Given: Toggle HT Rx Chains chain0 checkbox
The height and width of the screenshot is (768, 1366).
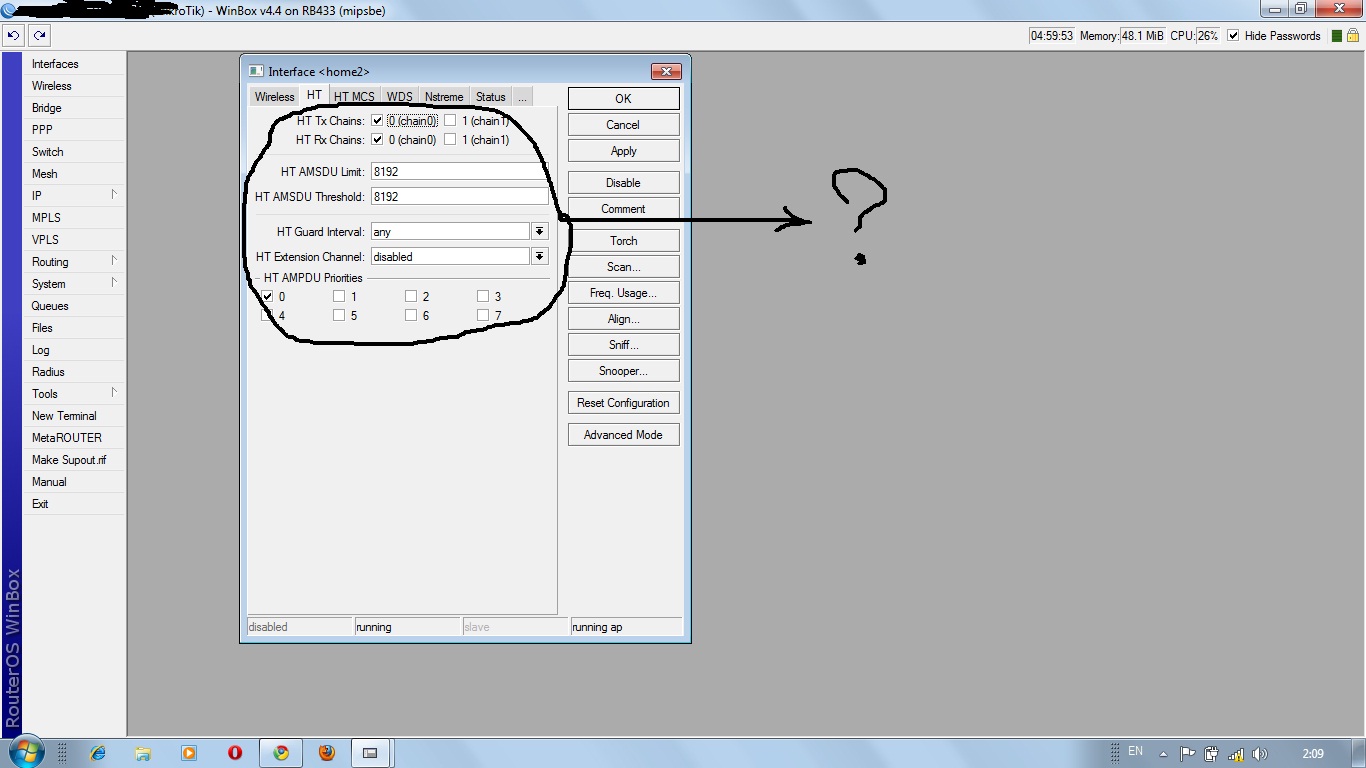Looking at the screenshot, I should tap(377, 140).
